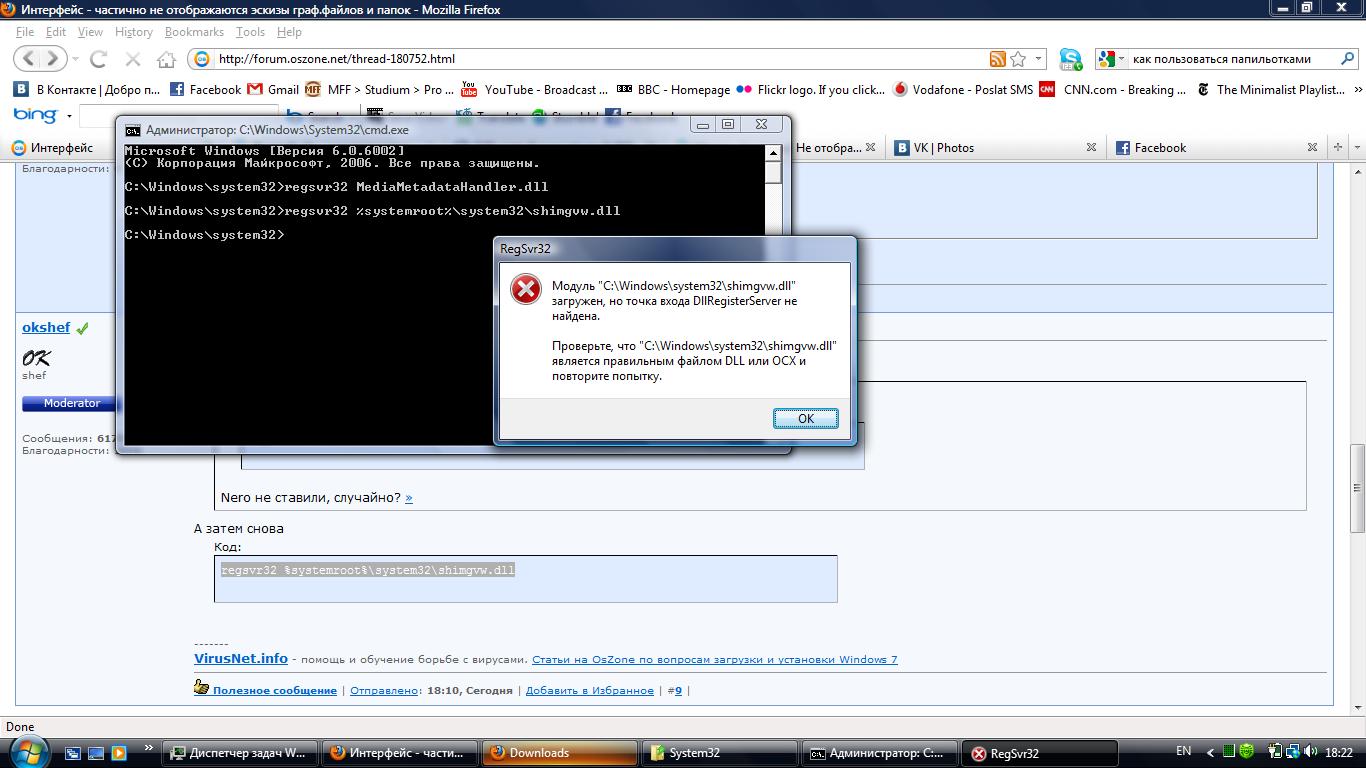This screenshot has height=768, width=1366.
Task: Open the Flickr logo bookmark
Action: (810, 89)
